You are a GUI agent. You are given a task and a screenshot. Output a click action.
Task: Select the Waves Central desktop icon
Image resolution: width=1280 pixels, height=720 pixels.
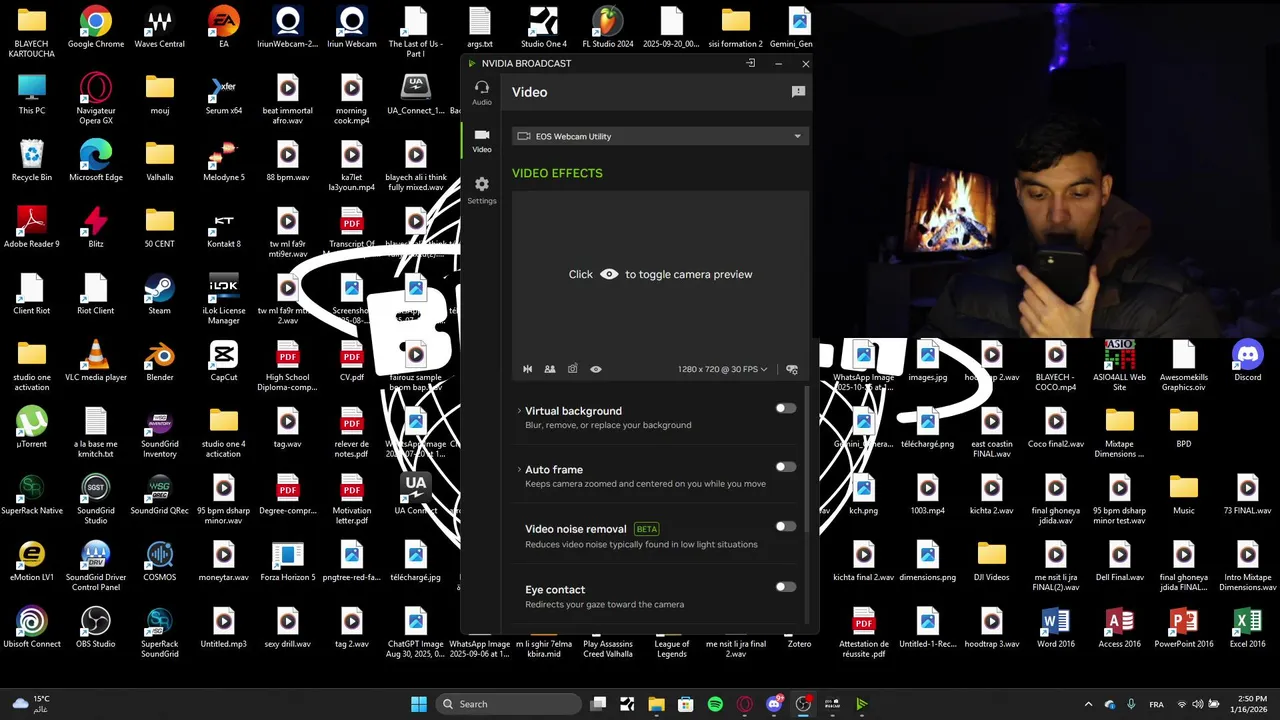160,28
